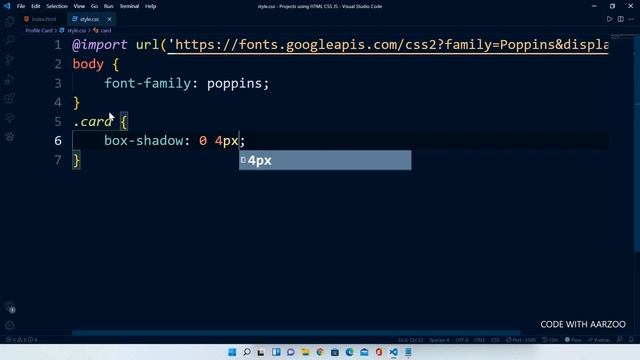Image resolution: width=640 pixels, height=360 pixels.
Task: Open Google Chrome on taskbar
Action: [x=320, y=352]
